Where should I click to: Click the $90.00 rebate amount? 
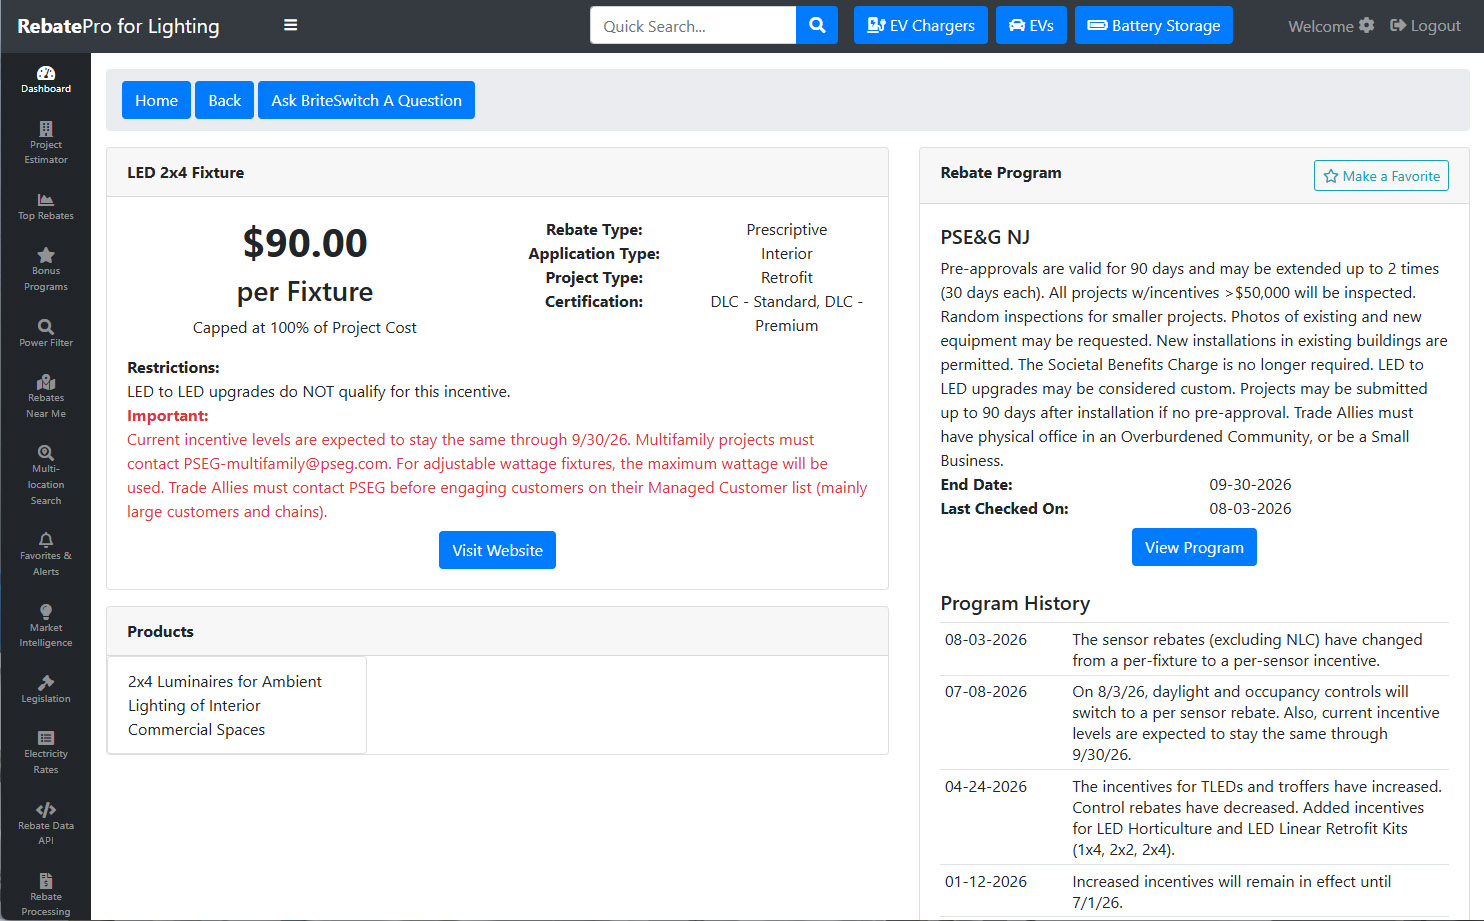305,243
